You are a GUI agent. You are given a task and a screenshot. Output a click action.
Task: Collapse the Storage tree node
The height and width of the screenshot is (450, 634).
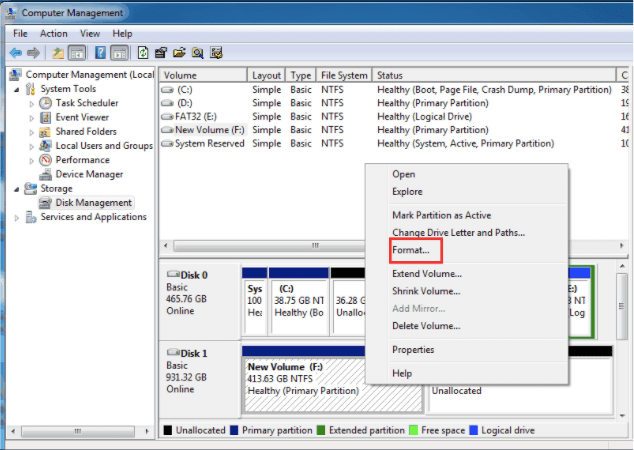tap(17, 189)
